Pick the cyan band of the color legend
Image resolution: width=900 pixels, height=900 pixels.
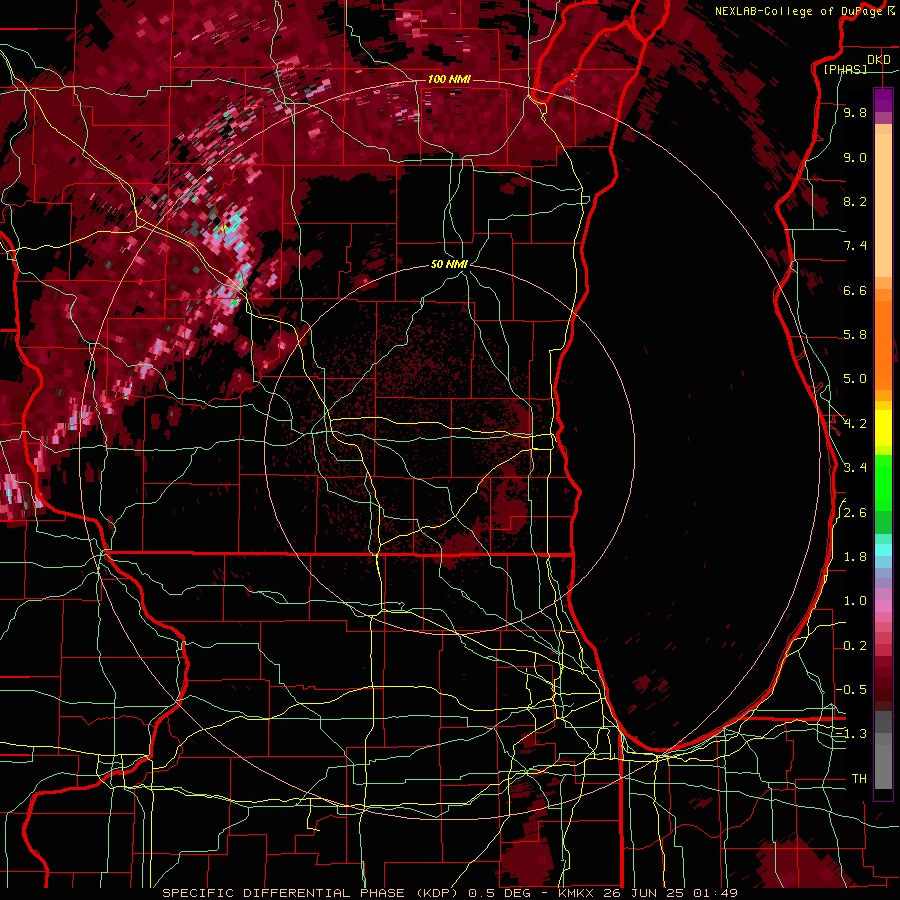pos(883,550)
